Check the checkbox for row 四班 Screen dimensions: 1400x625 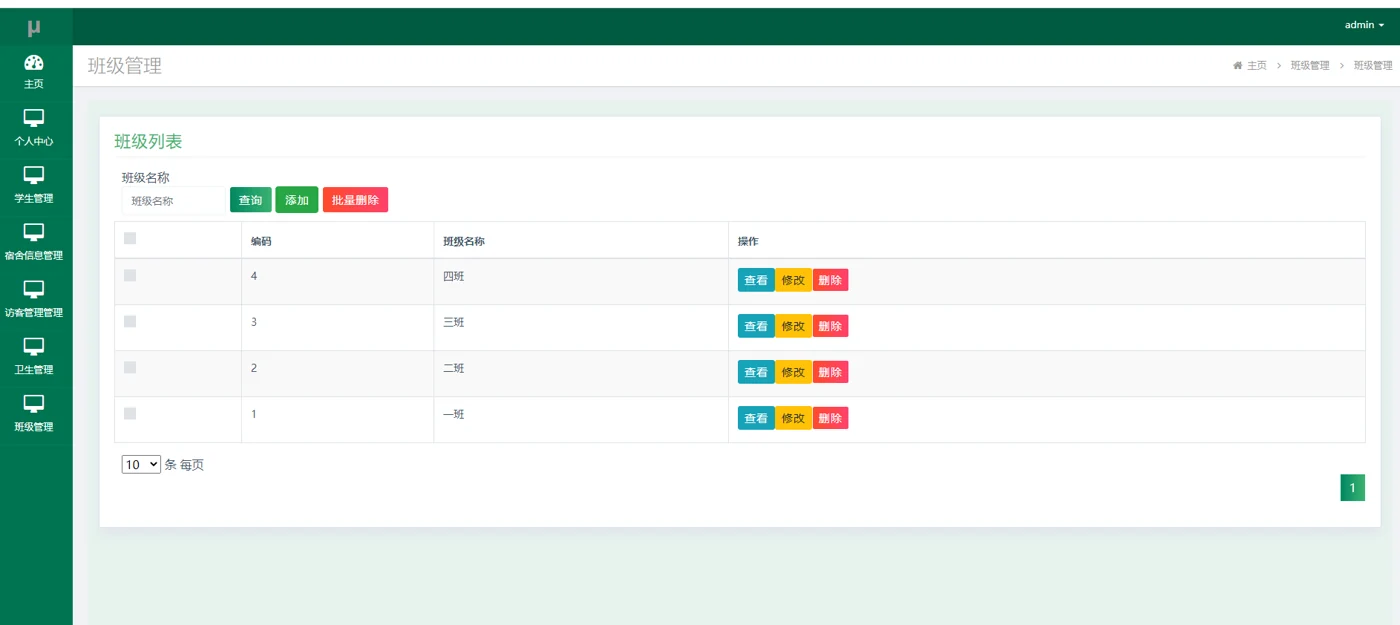(x=130, y=275)
